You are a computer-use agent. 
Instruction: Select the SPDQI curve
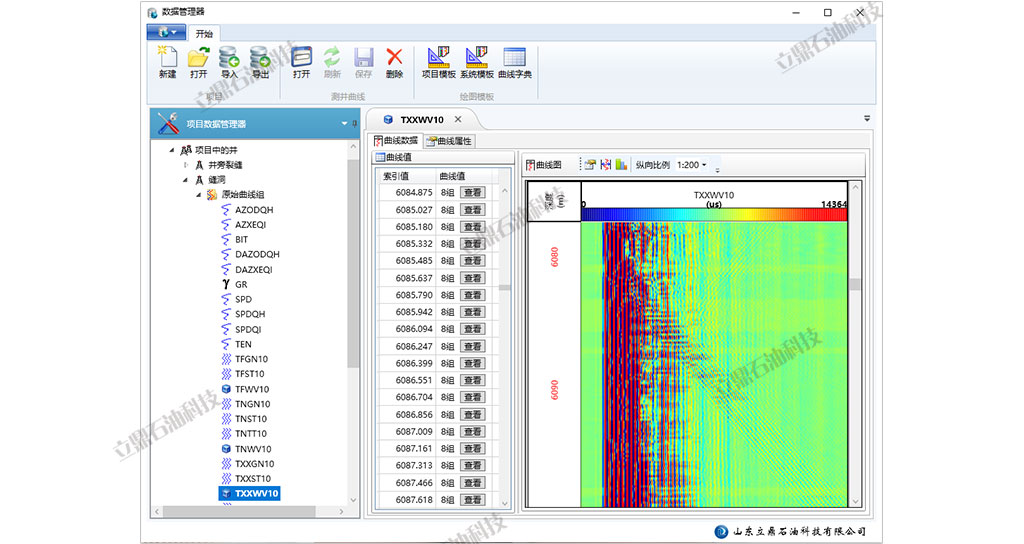(x=248, y=329)
